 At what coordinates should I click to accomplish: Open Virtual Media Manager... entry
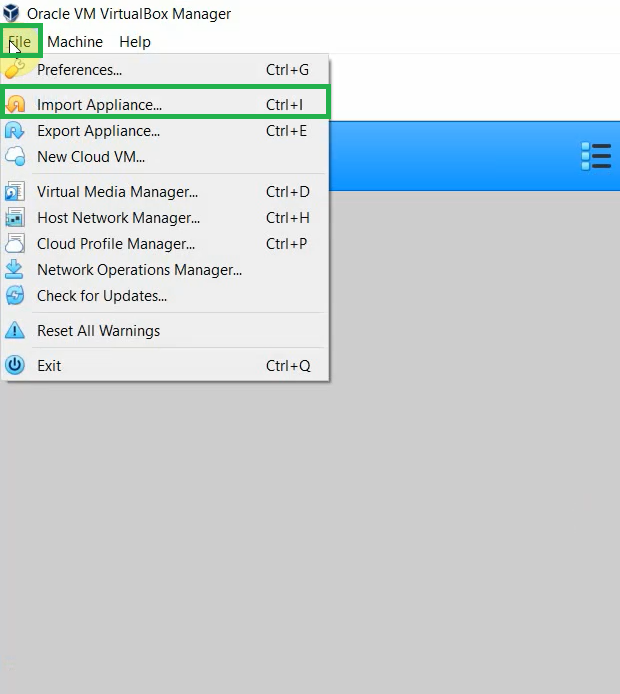(165, 192)
